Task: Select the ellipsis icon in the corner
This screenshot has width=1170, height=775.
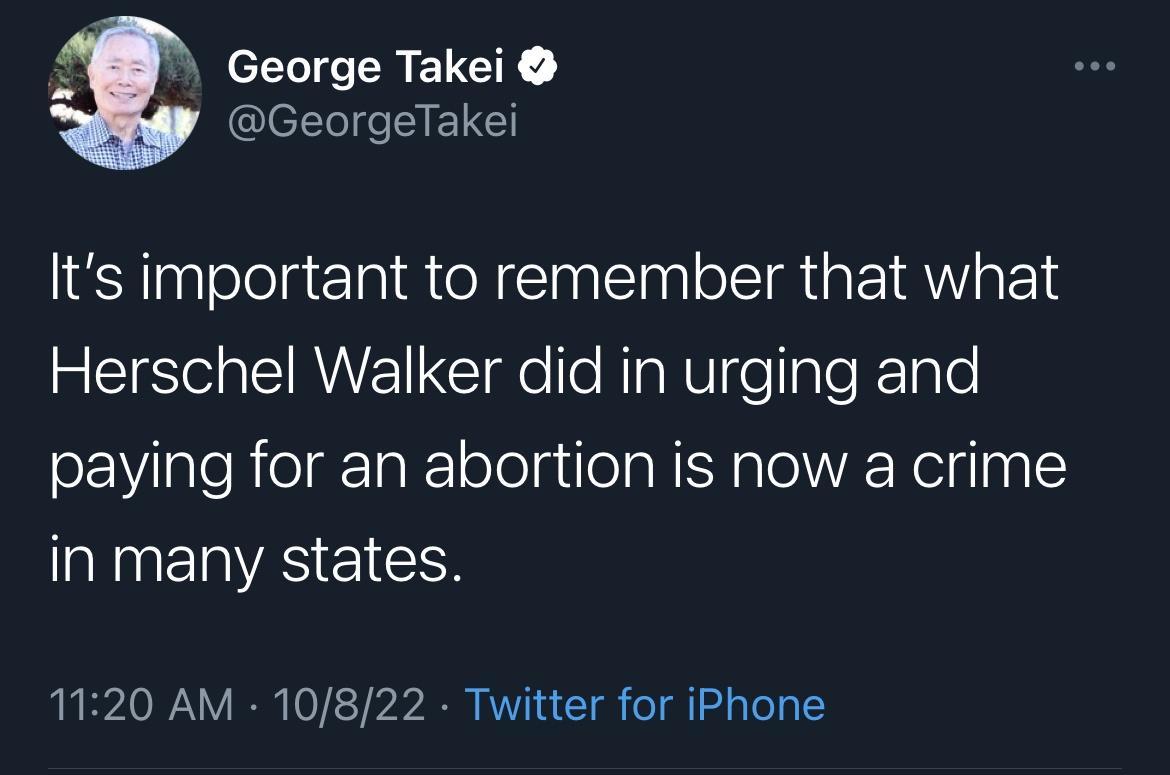Action: click(x=1096, y=65)
